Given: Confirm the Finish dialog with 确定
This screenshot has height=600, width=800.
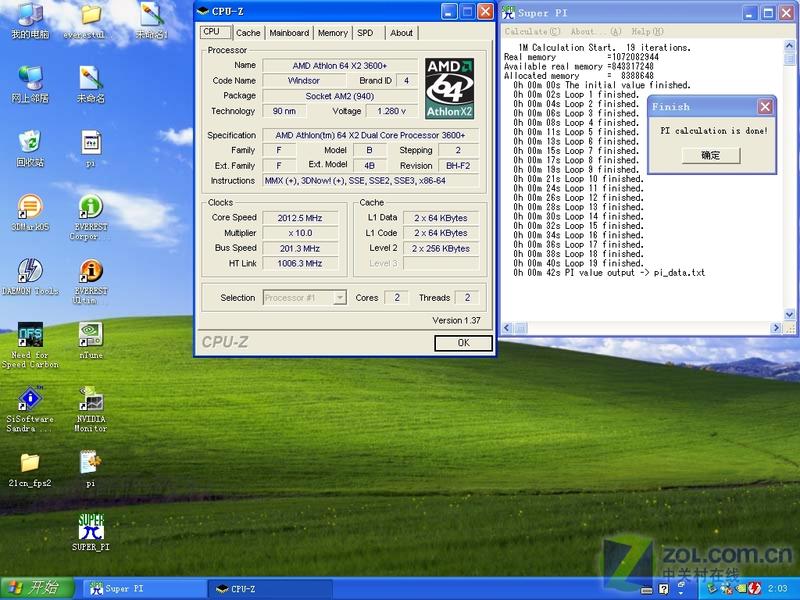Looking at the screenshot, I should pos(711,155).
